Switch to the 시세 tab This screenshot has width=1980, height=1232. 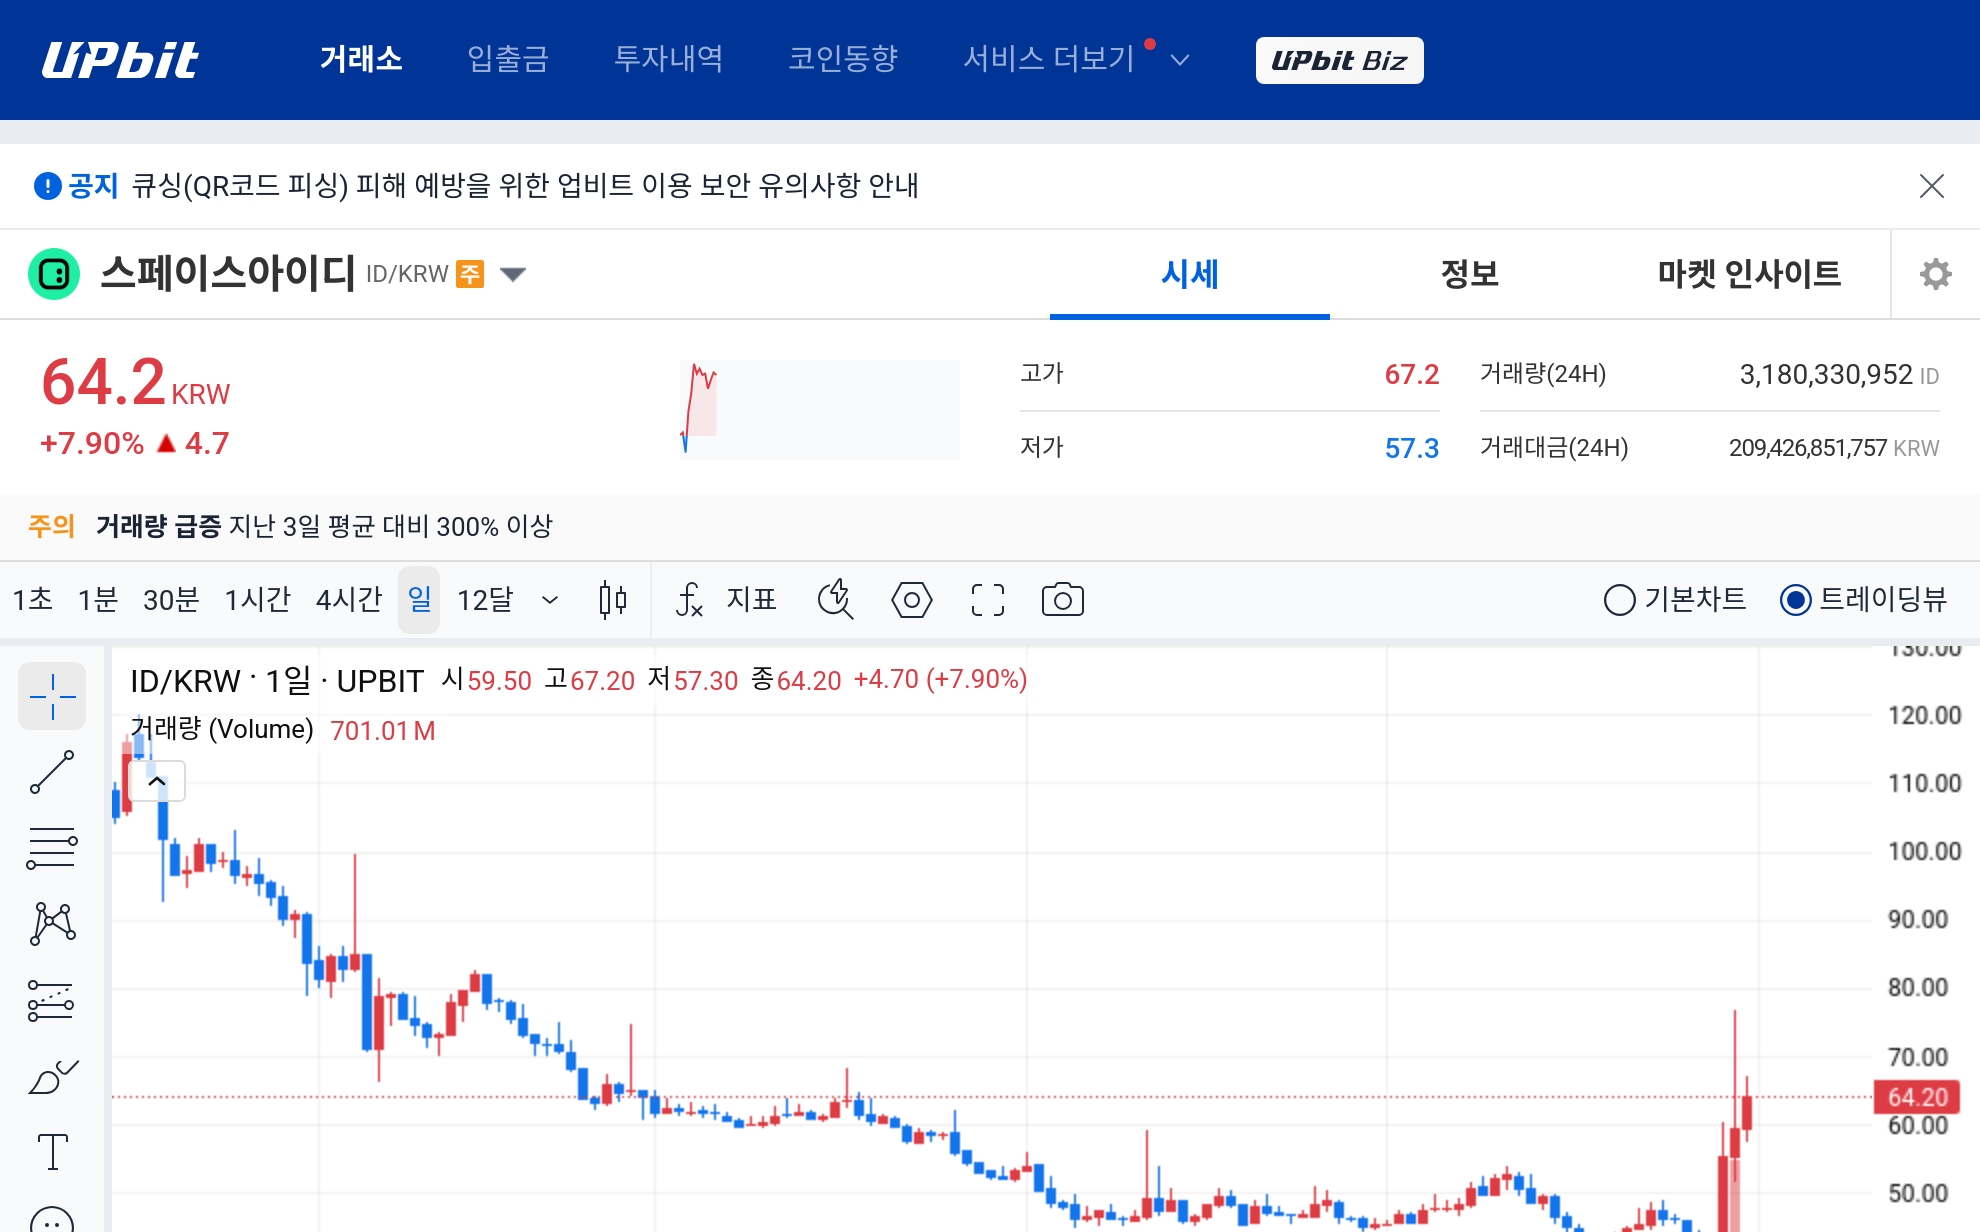point(1190,274)
